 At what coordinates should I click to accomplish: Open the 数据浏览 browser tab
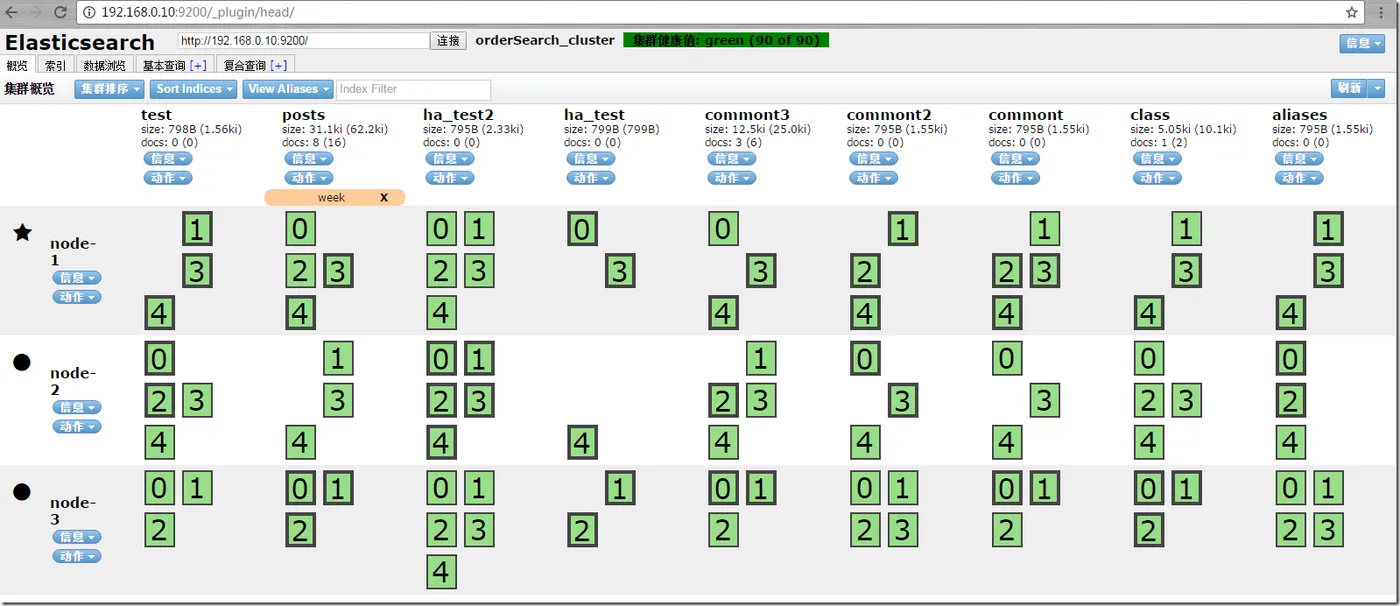pyautogui.click(x=105, y=65)
